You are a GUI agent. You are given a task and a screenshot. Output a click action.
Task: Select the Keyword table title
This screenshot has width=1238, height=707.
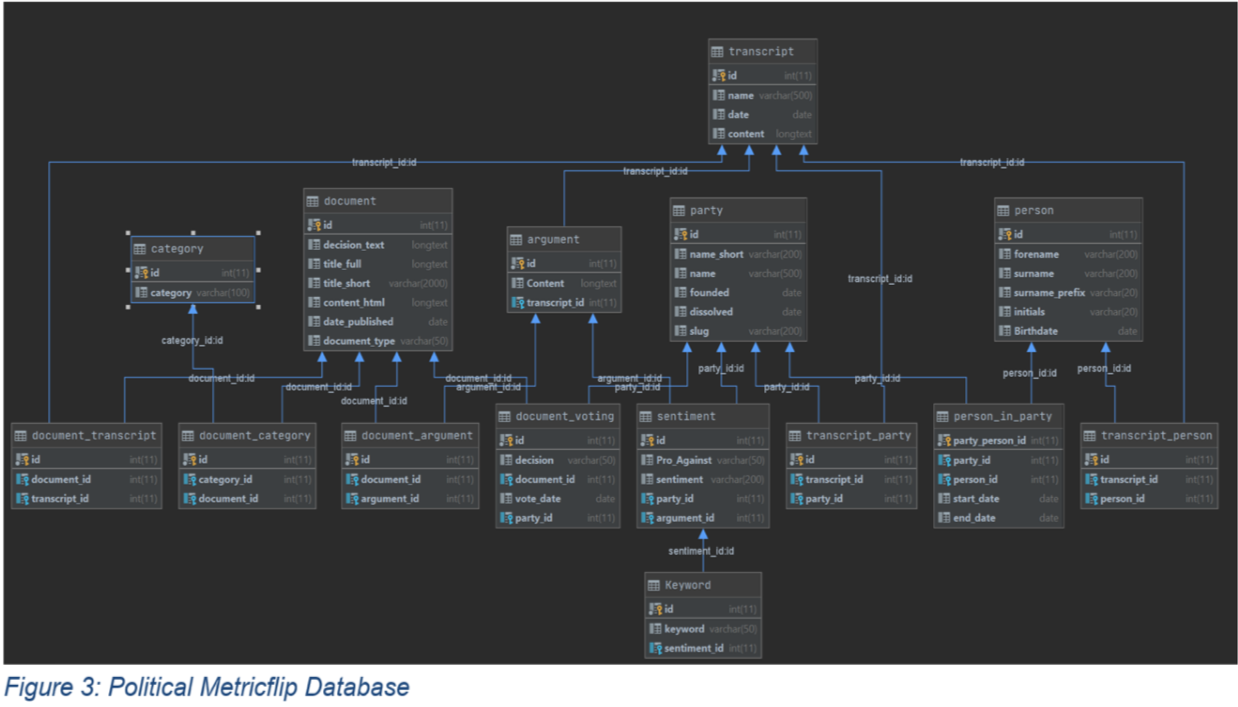click(688, 586)
